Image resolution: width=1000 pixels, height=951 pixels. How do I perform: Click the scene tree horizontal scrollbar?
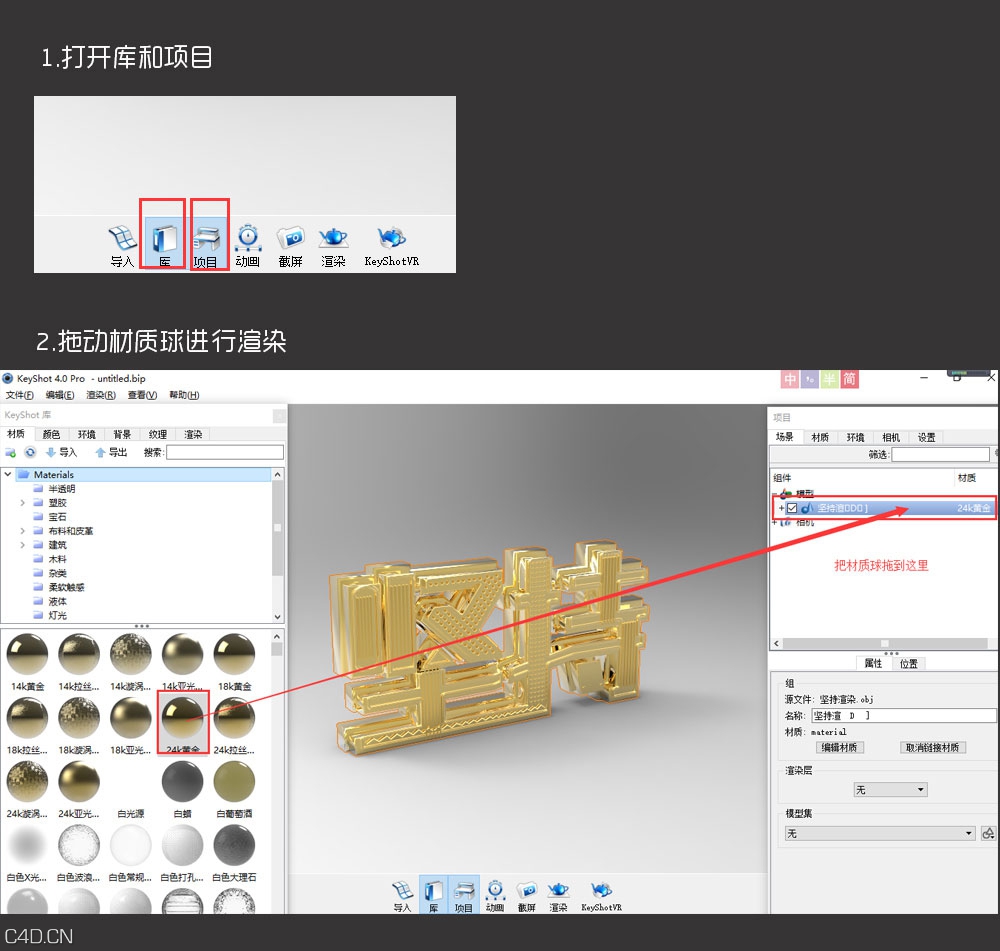pos(884,644)
